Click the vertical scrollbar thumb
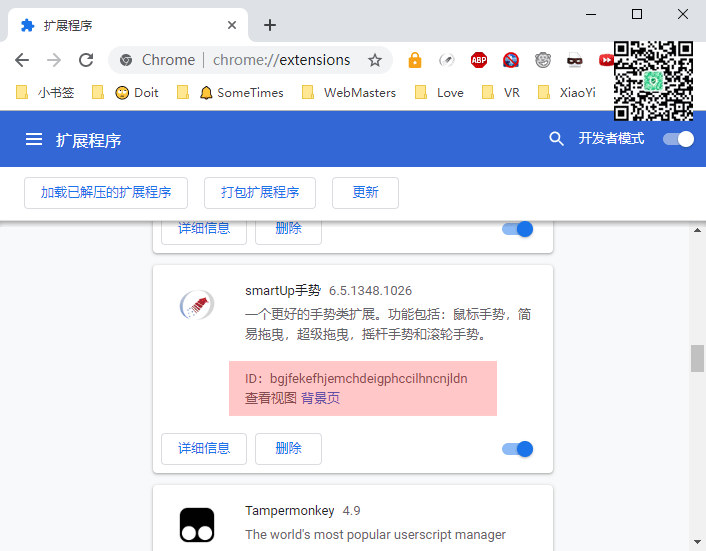706x551 pixels. 697,358
